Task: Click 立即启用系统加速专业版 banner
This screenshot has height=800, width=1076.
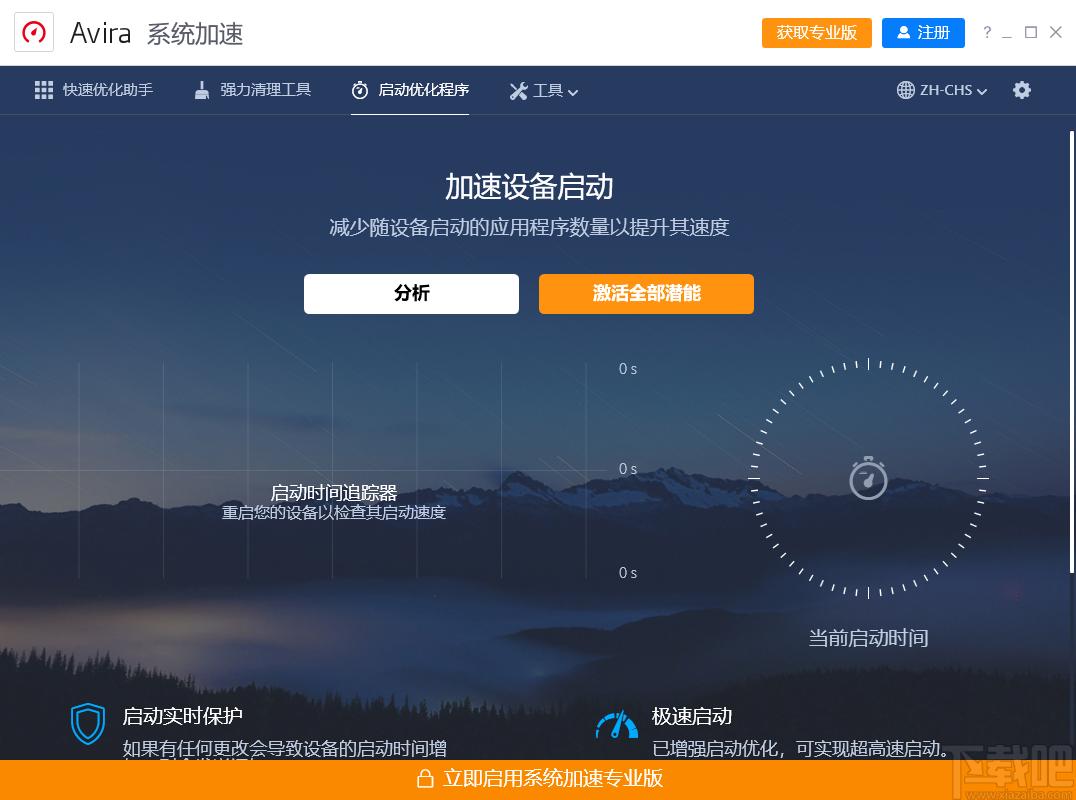Action: [x=538, y=779]
